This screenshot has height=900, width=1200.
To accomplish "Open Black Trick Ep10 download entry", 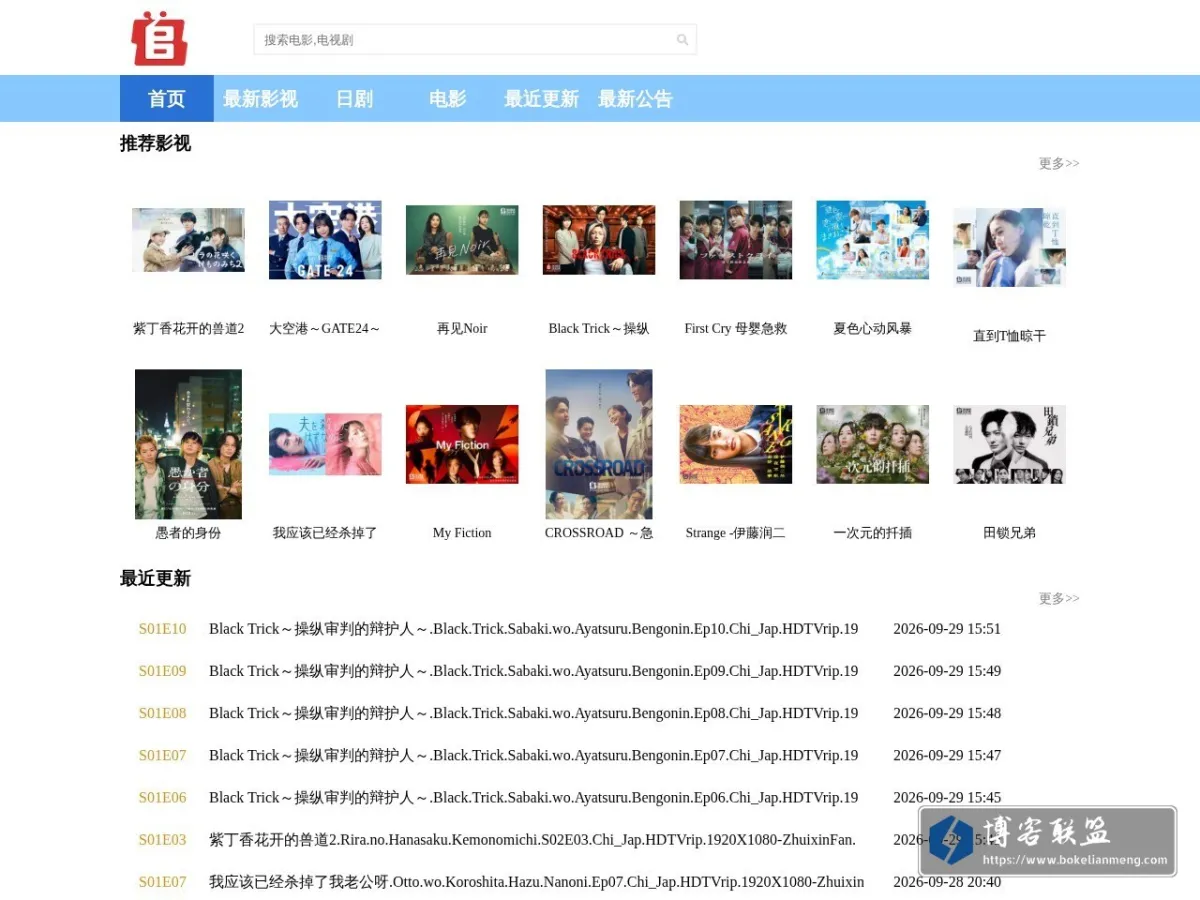I will tap(533, 629).
